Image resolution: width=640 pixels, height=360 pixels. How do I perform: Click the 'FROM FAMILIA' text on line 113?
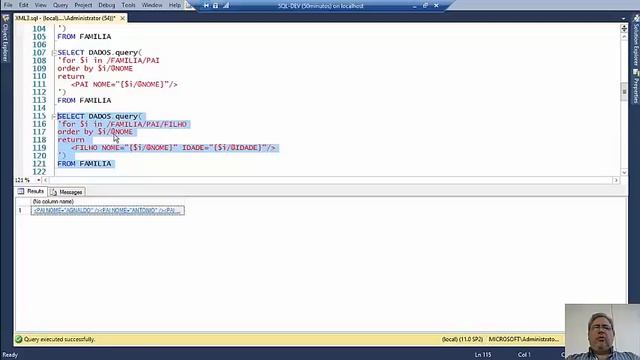click(x=84, y=100)
